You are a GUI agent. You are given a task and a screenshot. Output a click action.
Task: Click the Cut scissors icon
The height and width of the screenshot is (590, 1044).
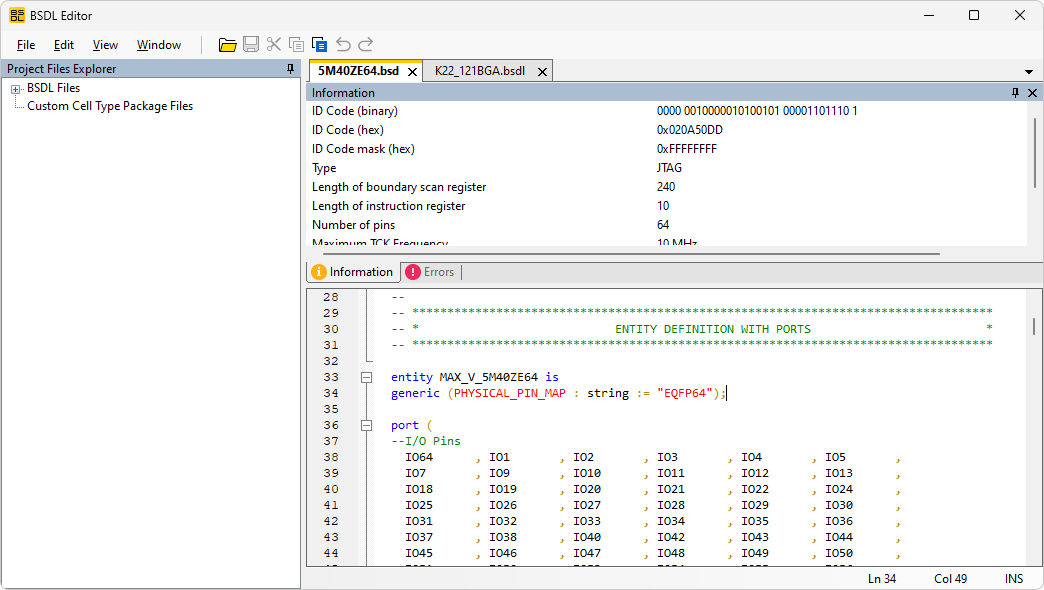(274, 44)
